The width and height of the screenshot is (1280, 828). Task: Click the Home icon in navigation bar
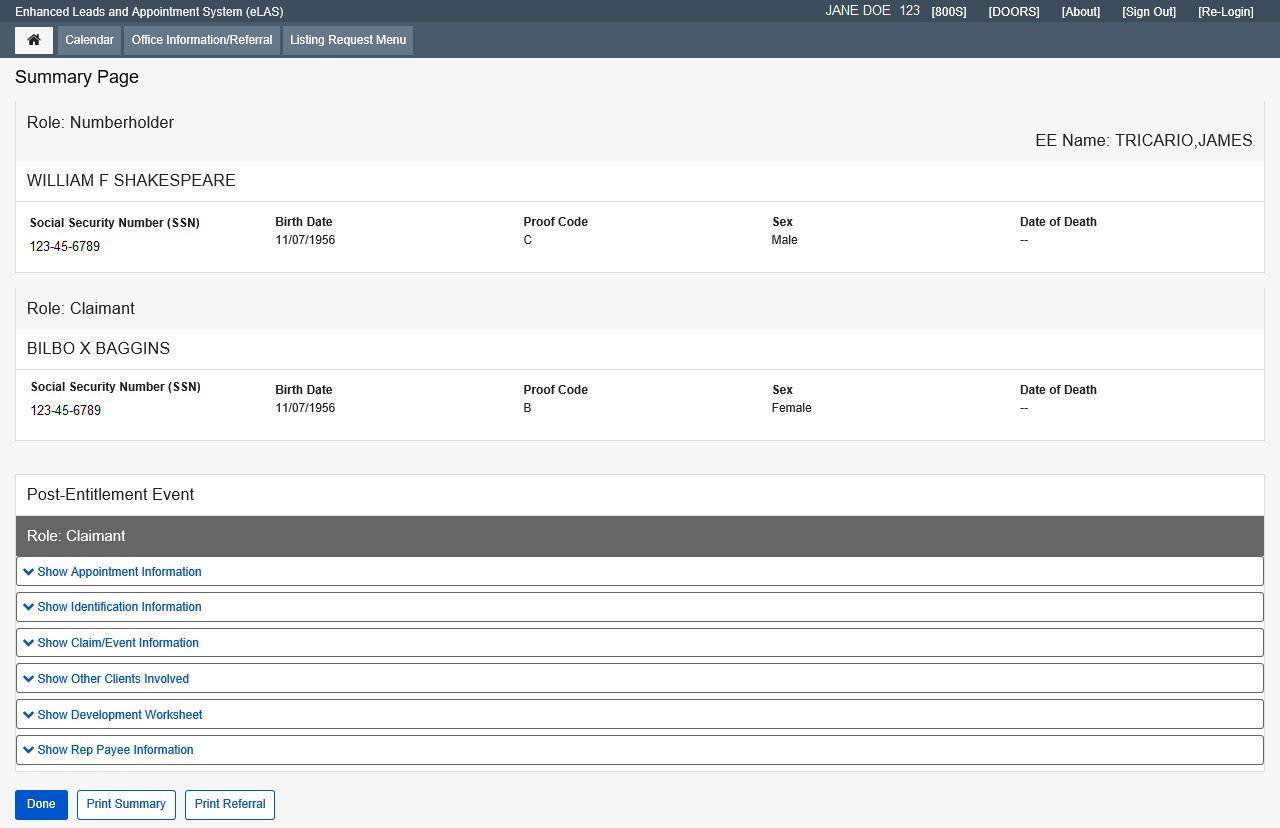pos(34,40)
